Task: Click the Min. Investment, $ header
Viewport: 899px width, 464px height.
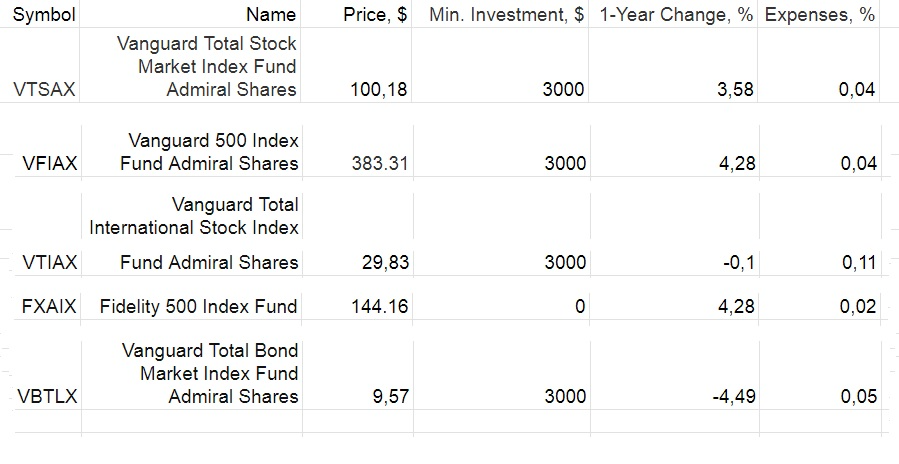Action: click(506, 15)
